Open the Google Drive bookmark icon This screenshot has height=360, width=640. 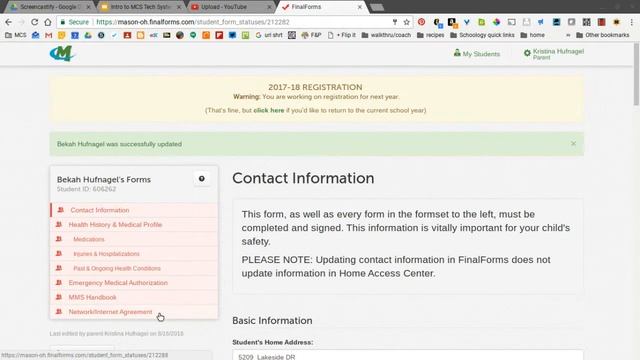coord(88,36)
